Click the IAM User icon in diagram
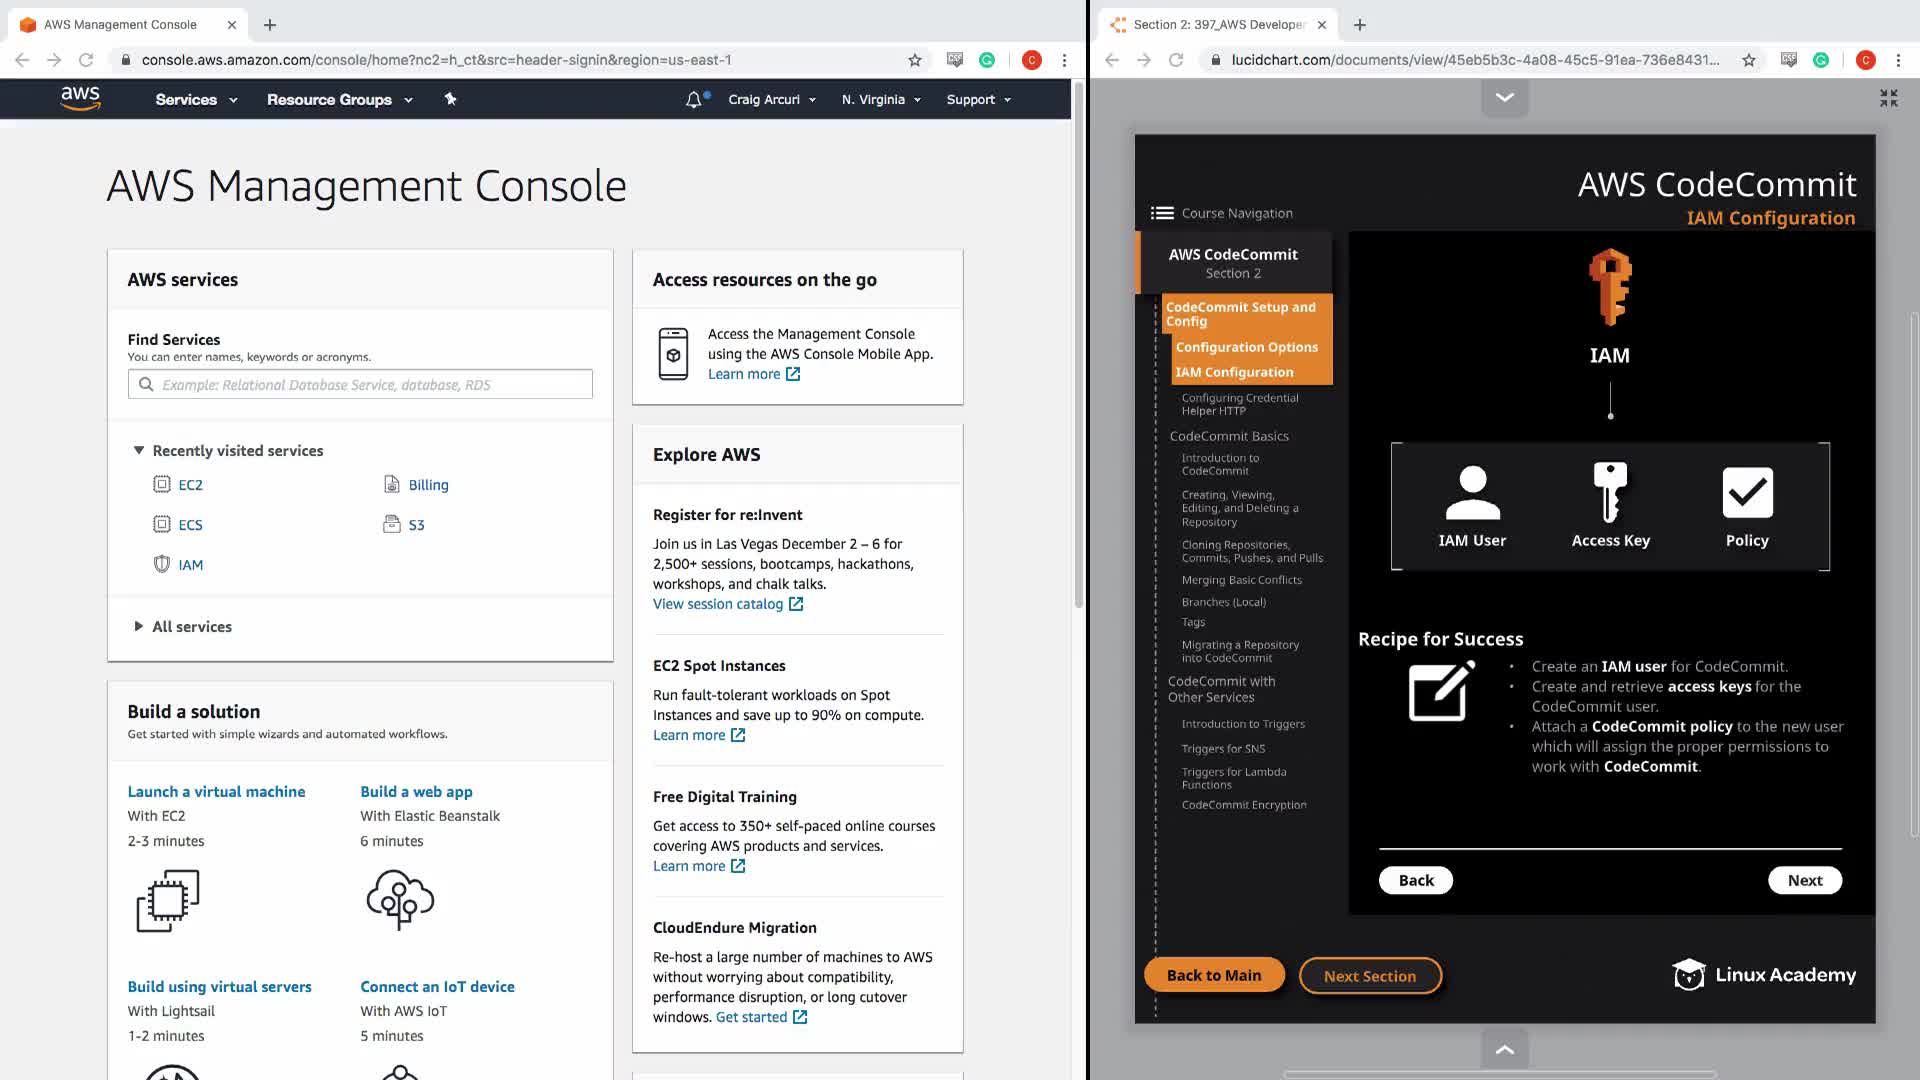This screenshot has height=1080, width=1920. pyautogui.click(x=1472, y=493)
